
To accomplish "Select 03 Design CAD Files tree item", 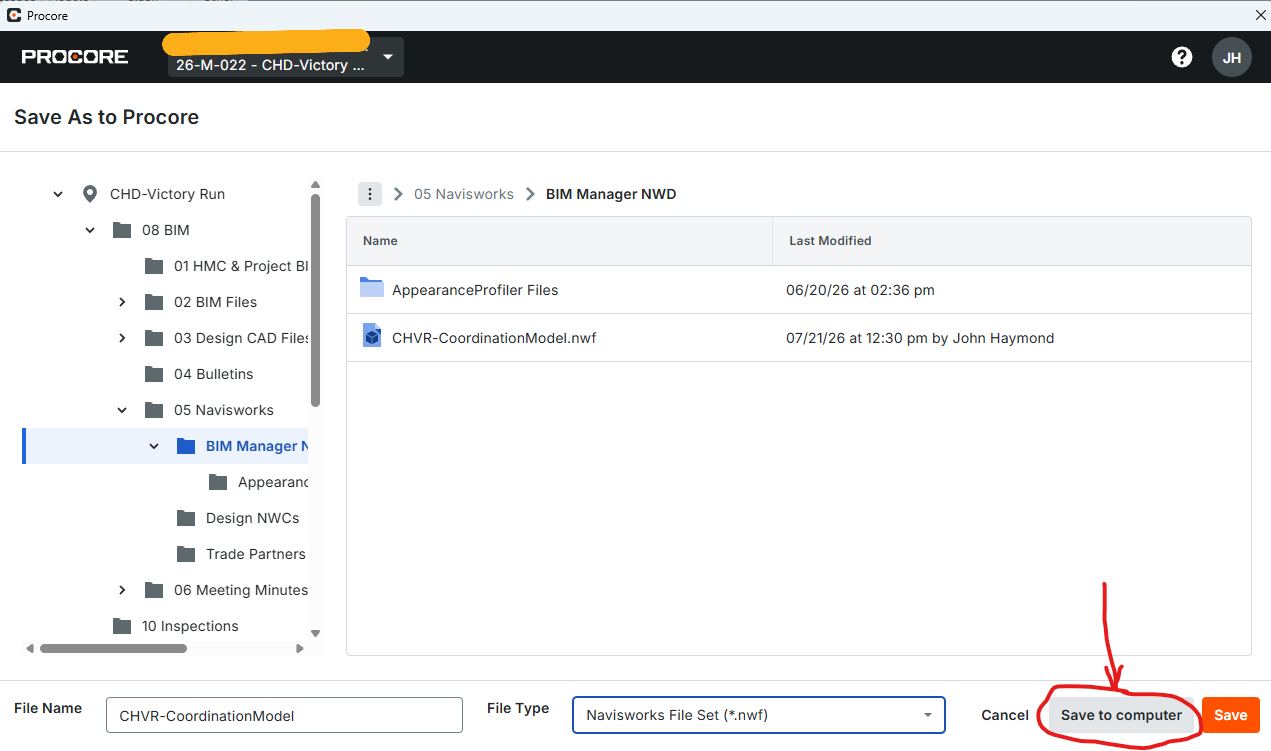I will (241, 338).
